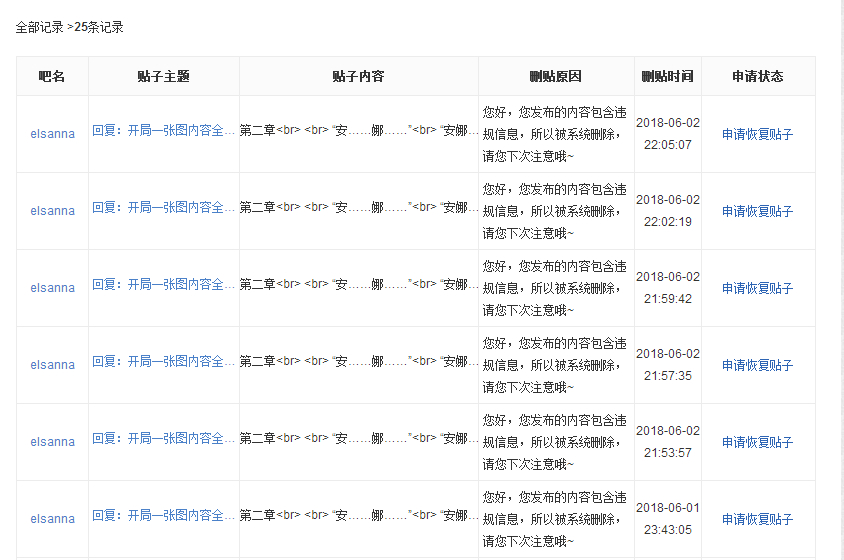Open elsanna link in the 21:59:42 row
Viewport: 844px width, 560px height.
click(x=52, y=288)
